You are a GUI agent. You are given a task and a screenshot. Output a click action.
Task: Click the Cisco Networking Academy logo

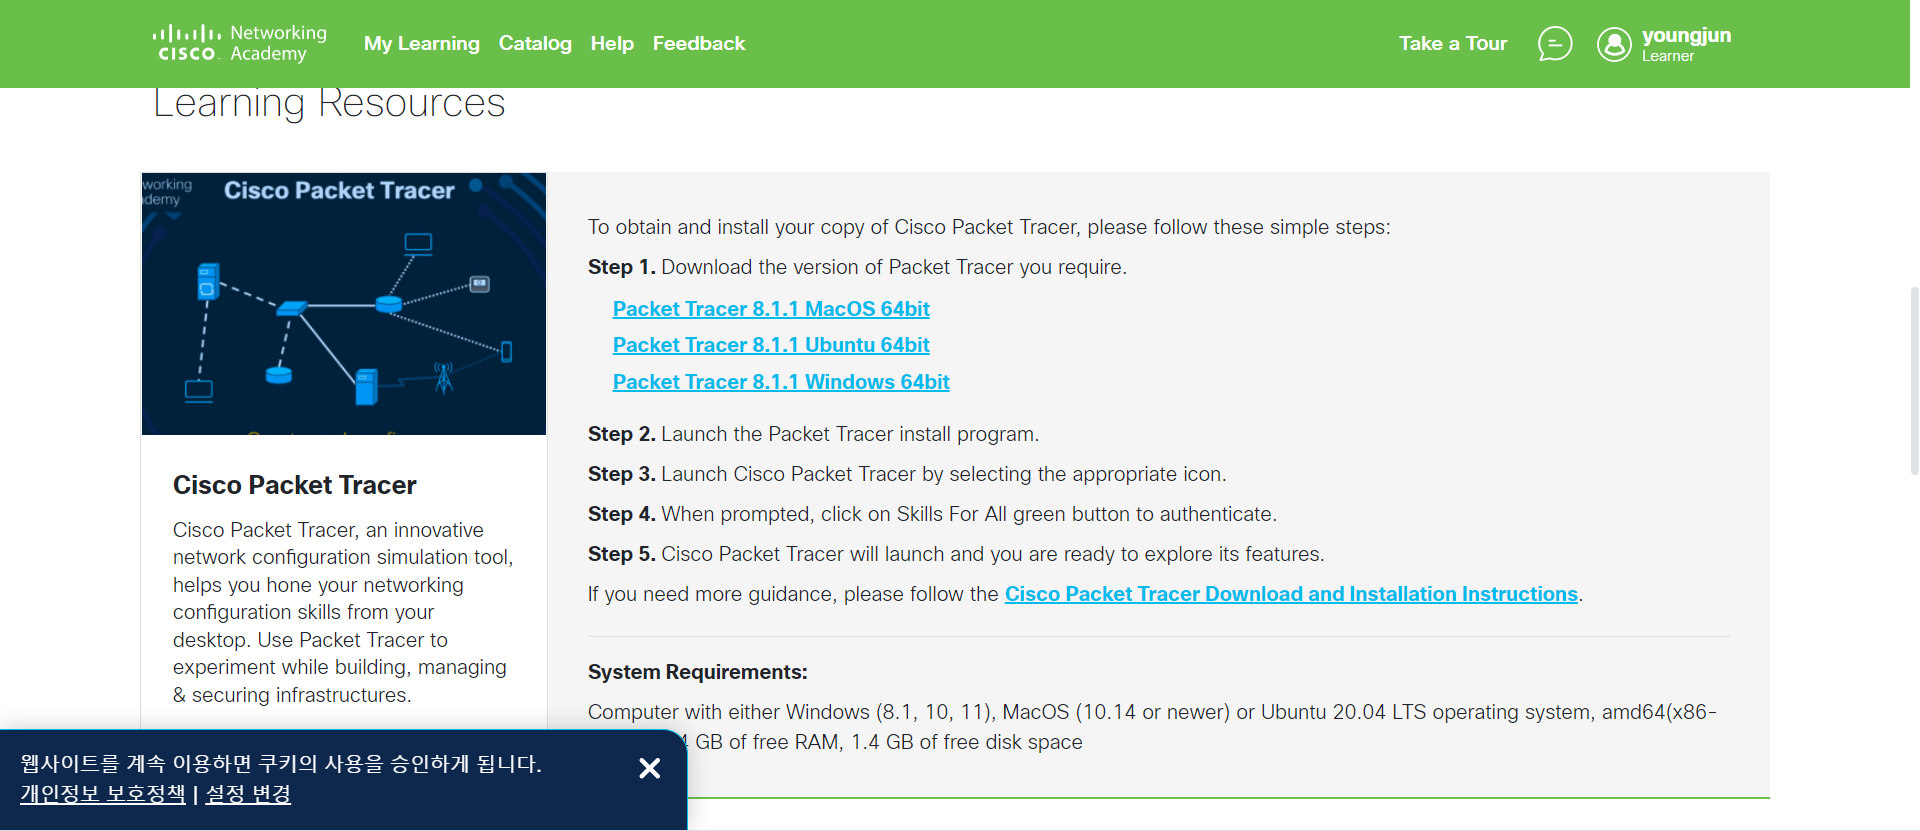(x=240, y=44)
